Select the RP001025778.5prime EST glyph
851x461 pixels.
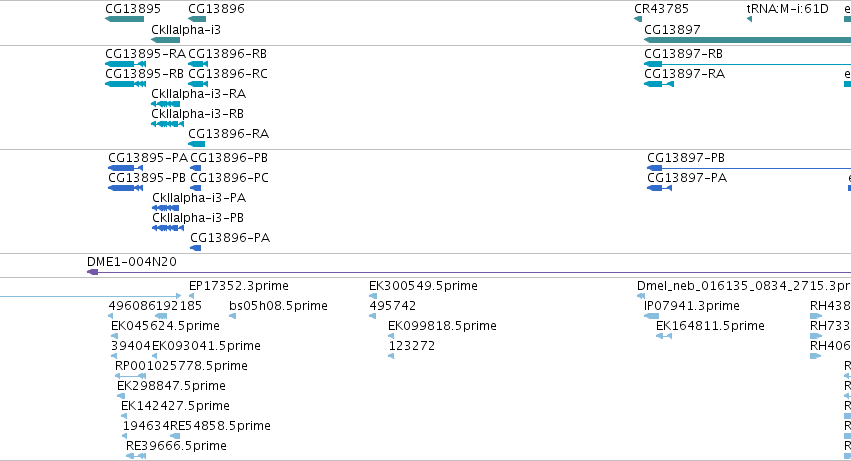coord(130,376)
